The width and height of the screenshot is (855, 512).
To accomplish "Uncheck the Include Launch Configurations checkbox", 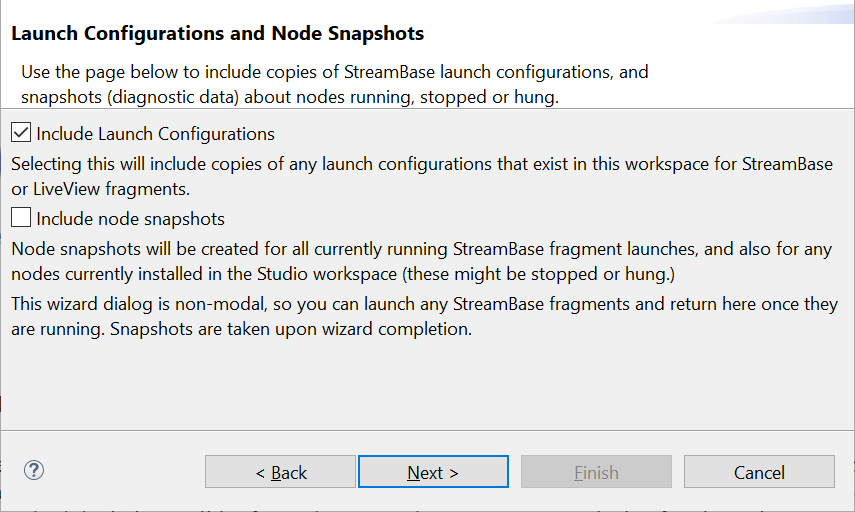I will 20,133.
